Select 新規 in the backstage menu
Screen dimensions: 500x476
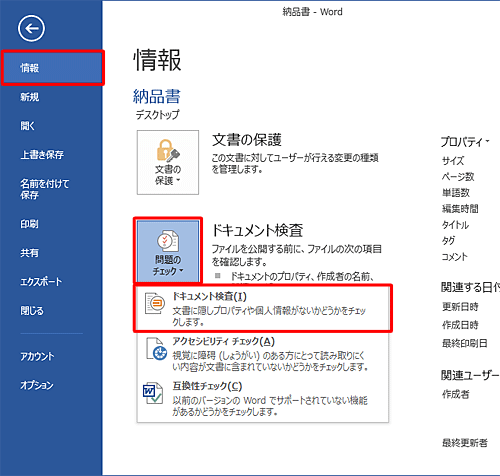(x=30, y=97)
